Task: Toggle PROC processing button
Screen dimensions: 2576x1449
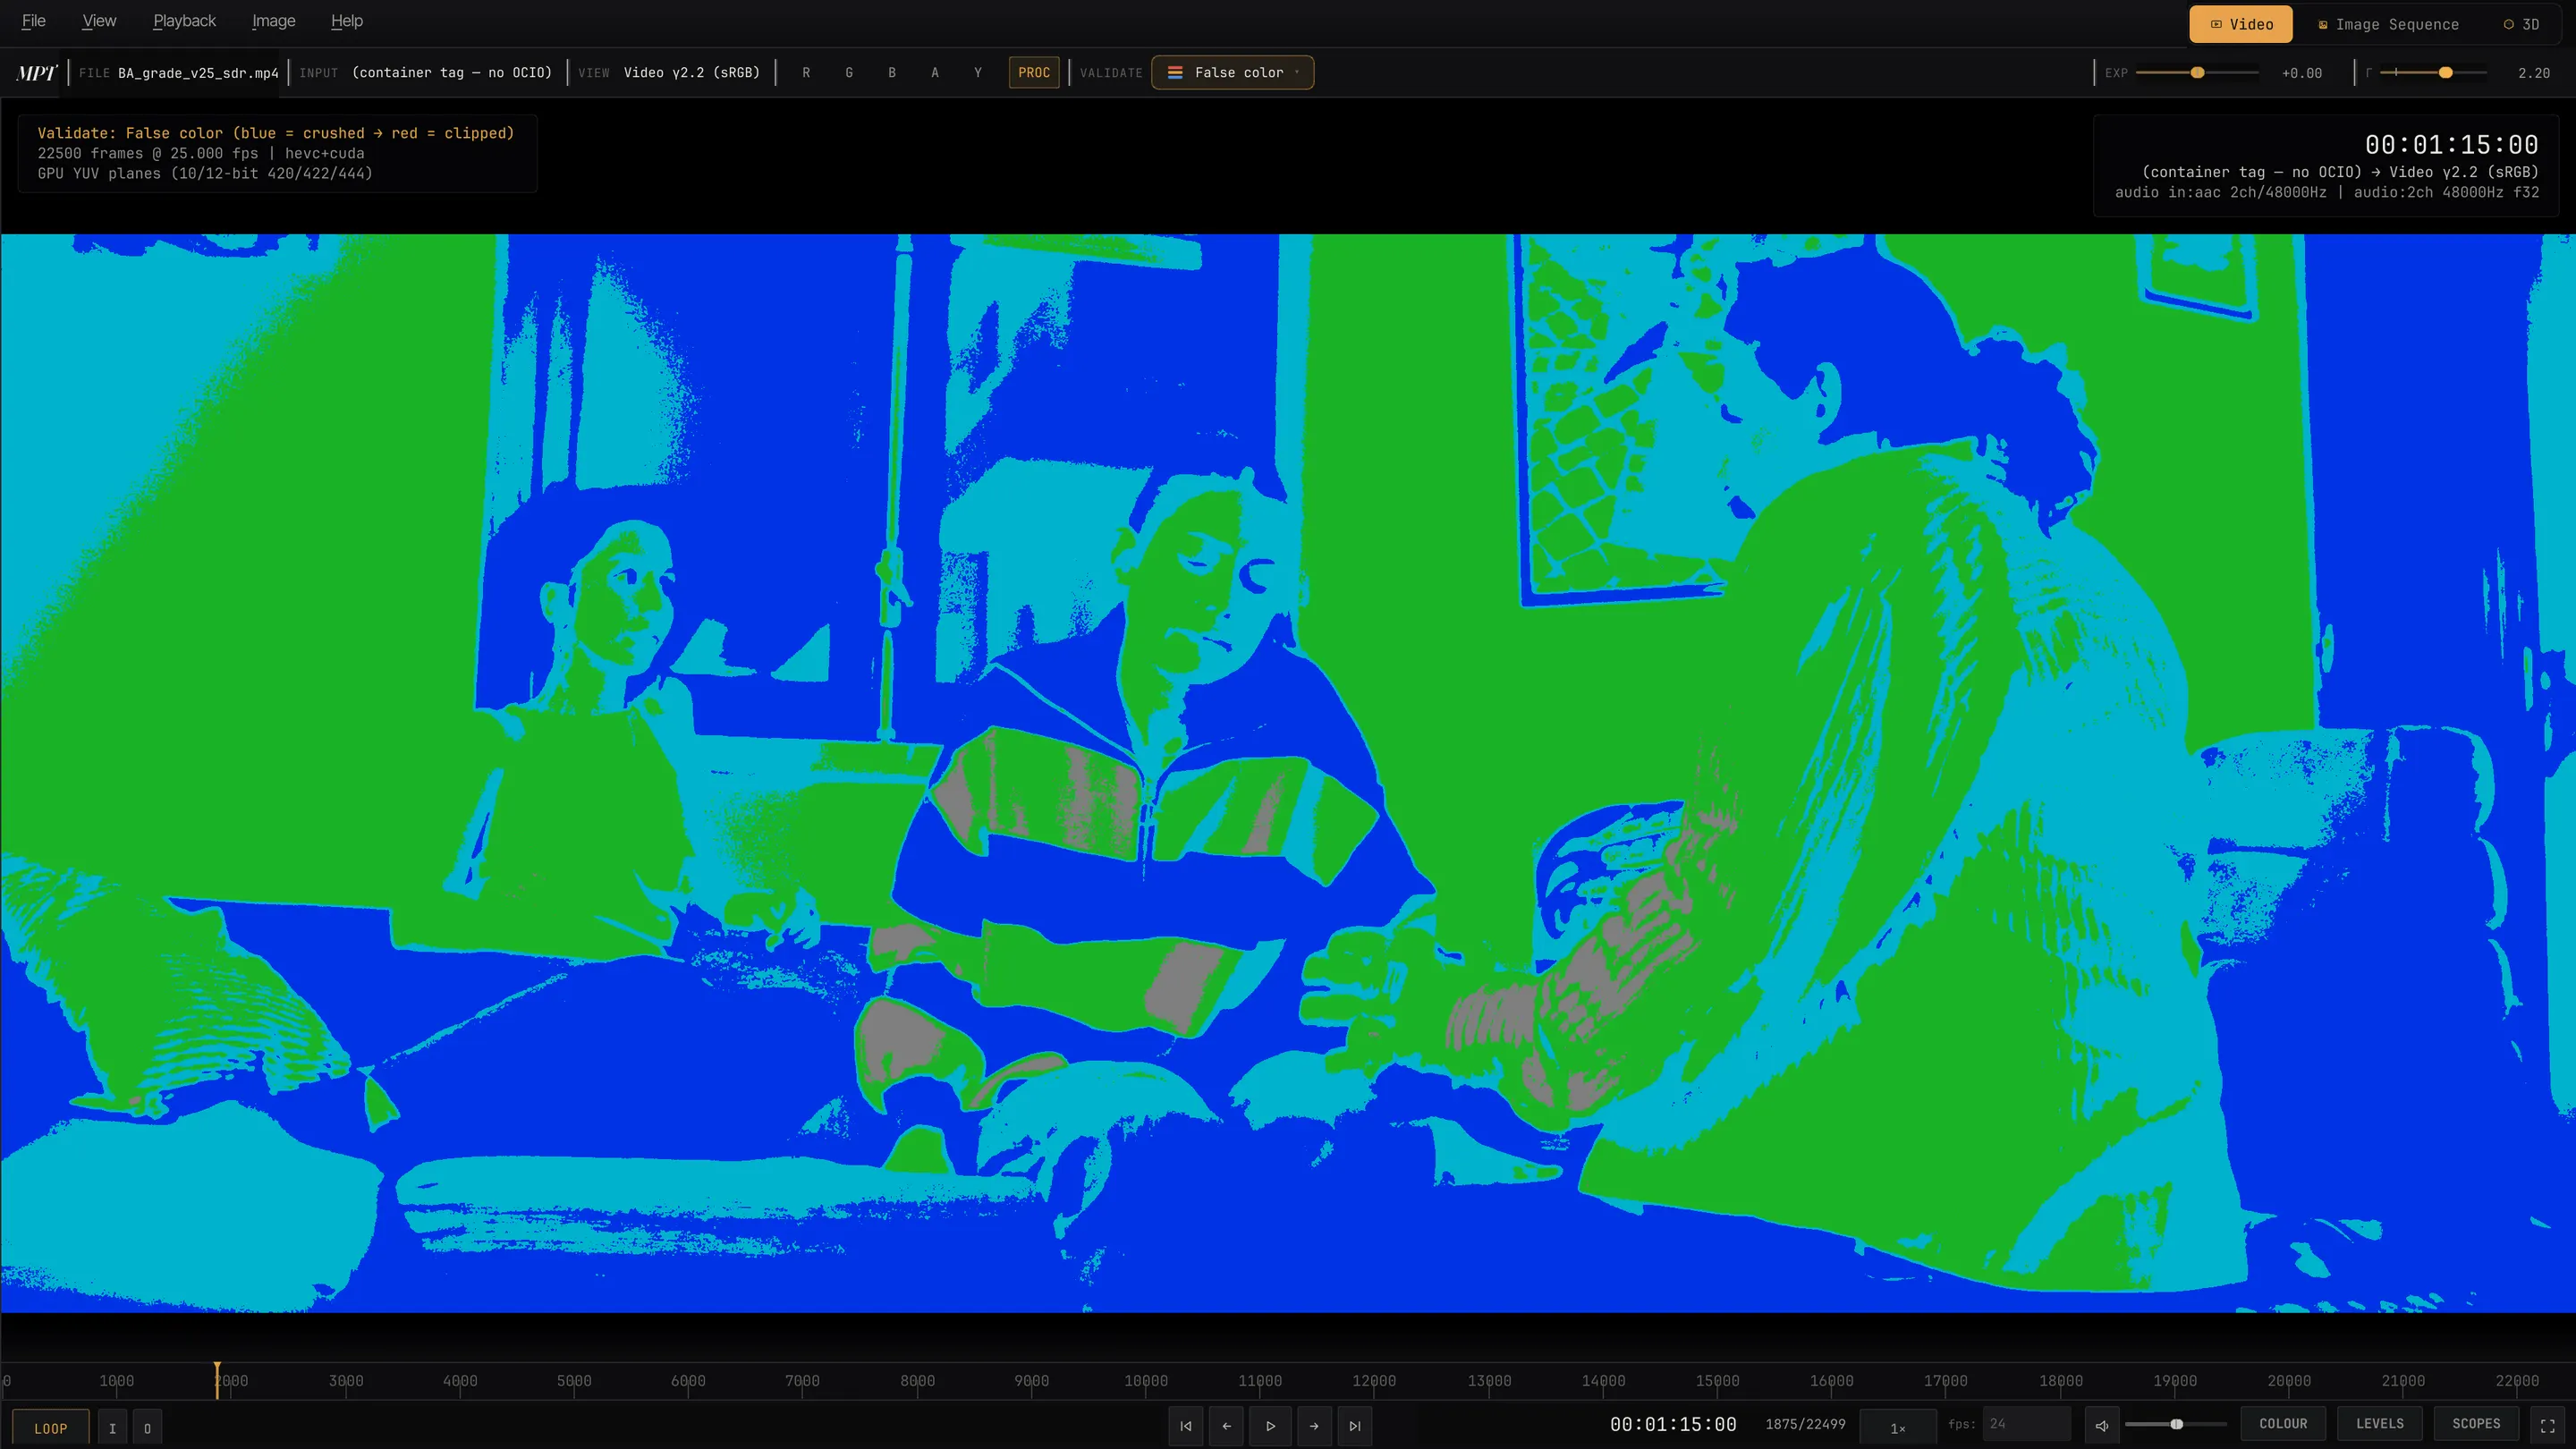Action: click(x=1034, y=73)
